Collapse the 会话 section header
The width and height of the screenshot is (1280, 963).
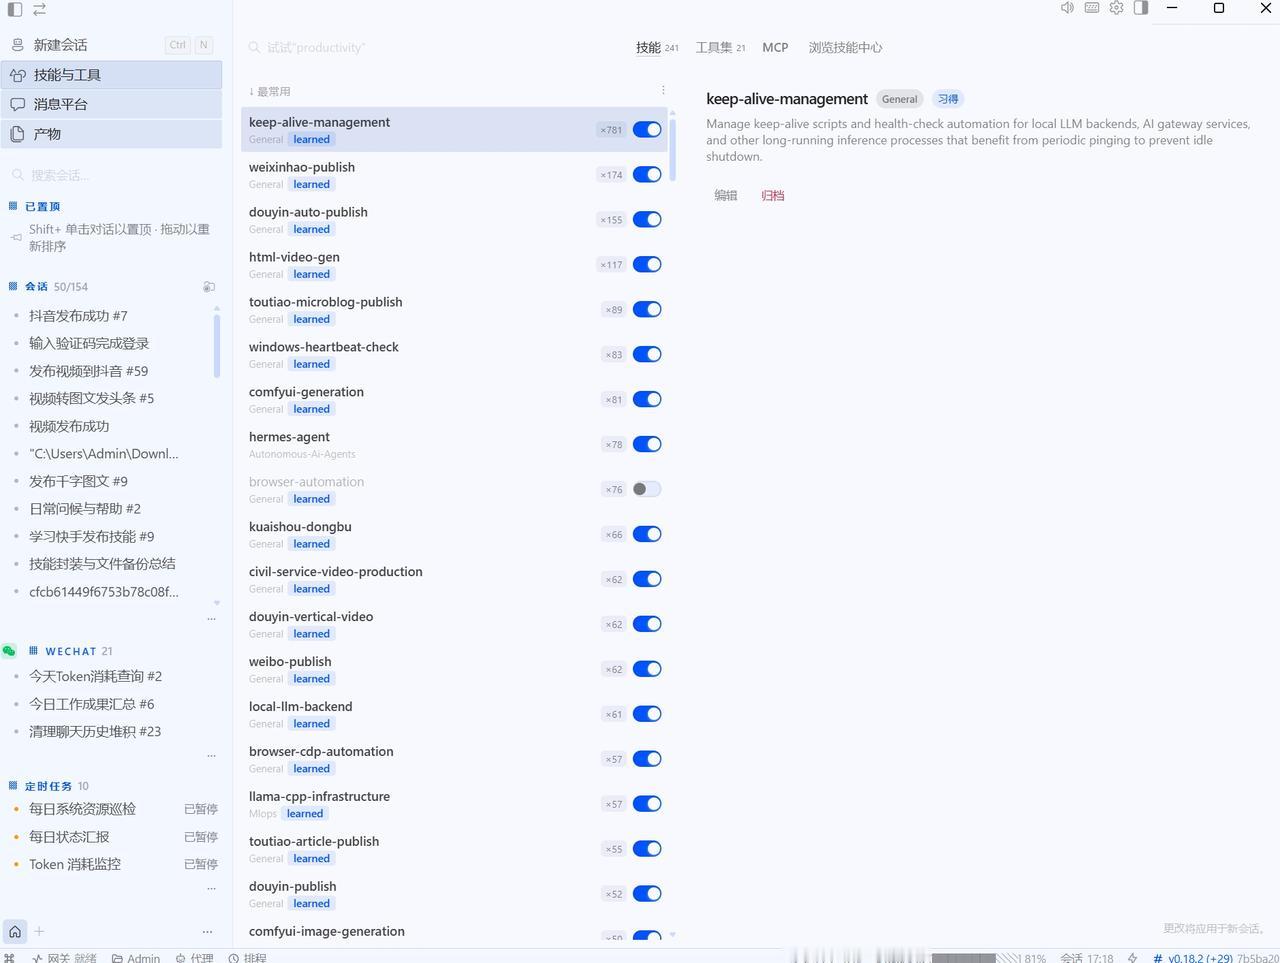pyautogui.click(x=48, y=287)
